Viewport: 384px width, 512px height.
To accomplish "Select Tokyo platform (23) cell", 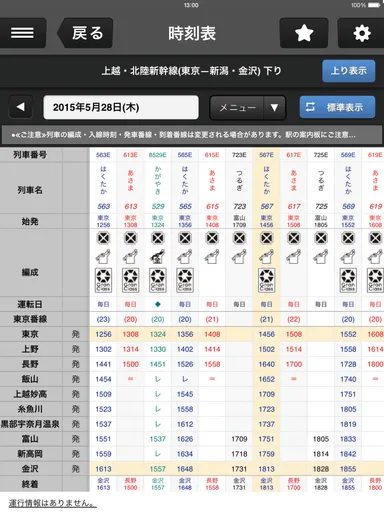I will tap(103, 319).
